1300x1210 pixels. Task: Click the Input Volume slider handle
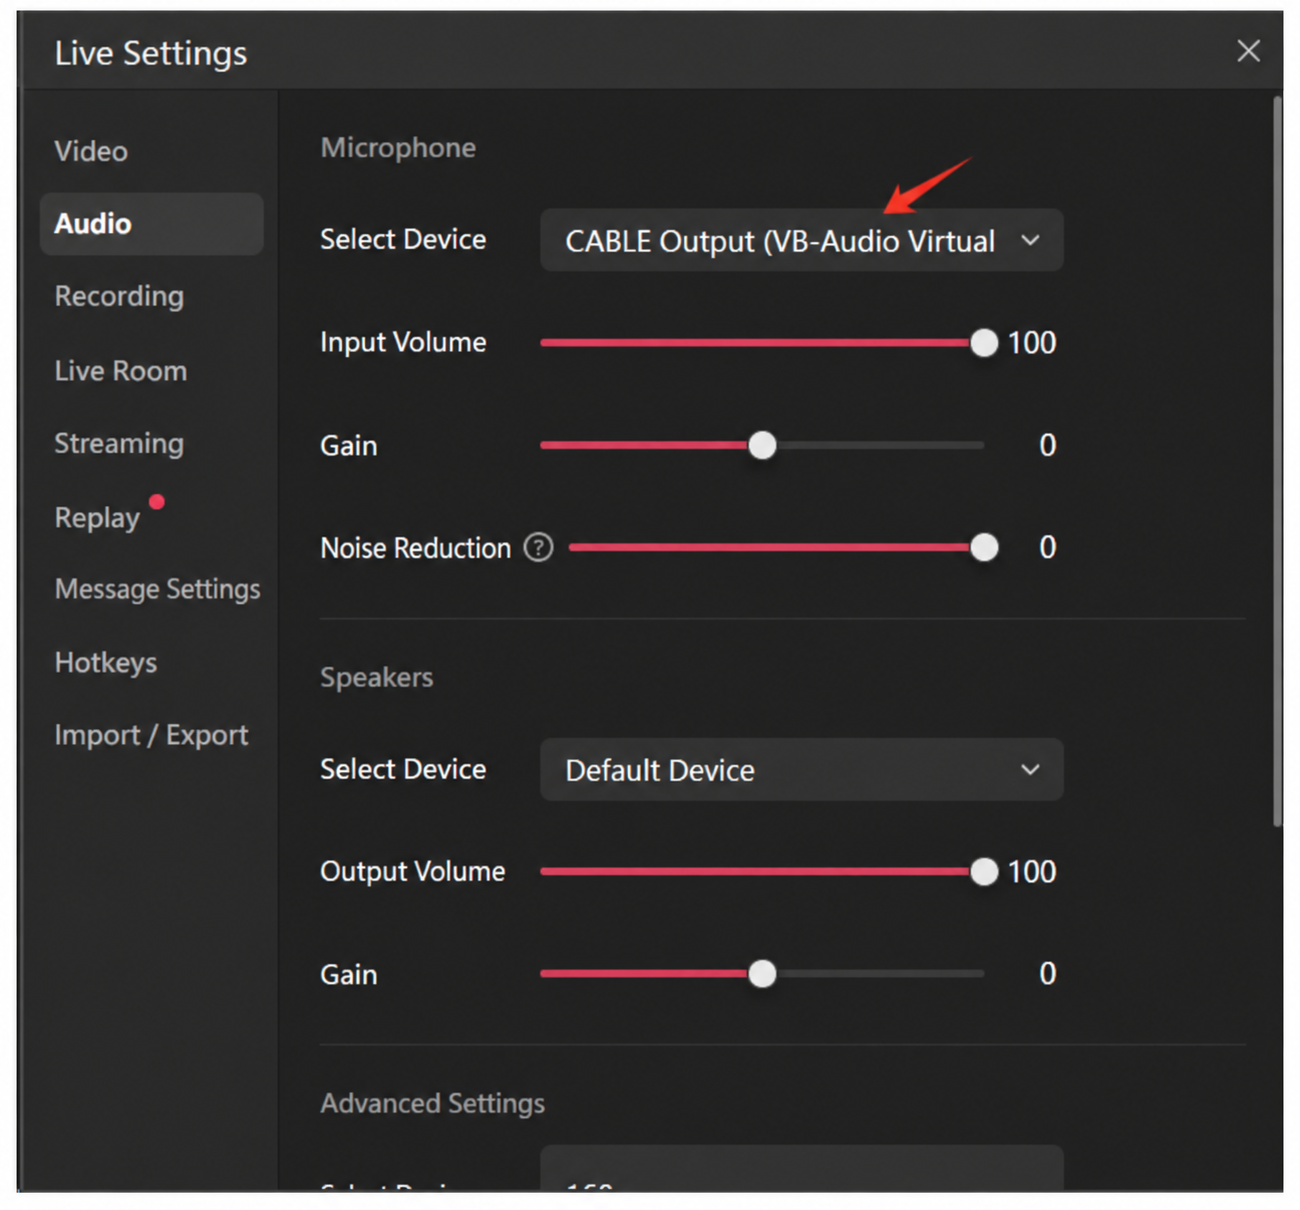[984, 343]
